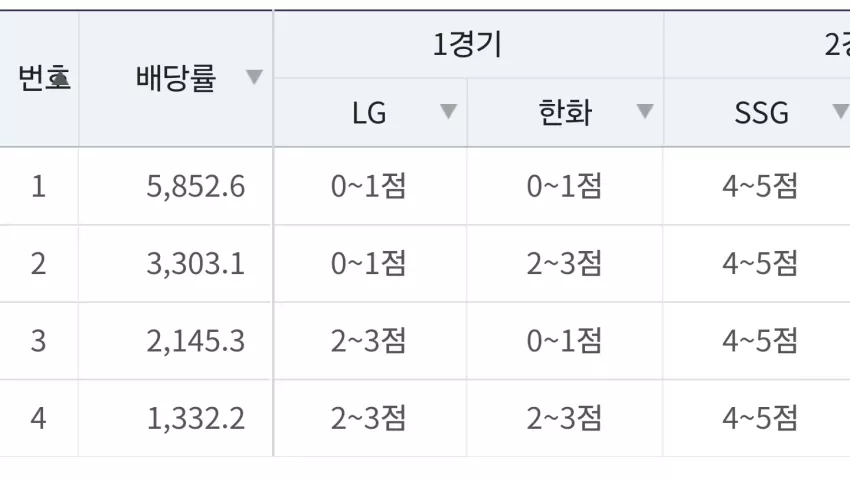
Task: Select the 배당률 header label
Action: 176,78
